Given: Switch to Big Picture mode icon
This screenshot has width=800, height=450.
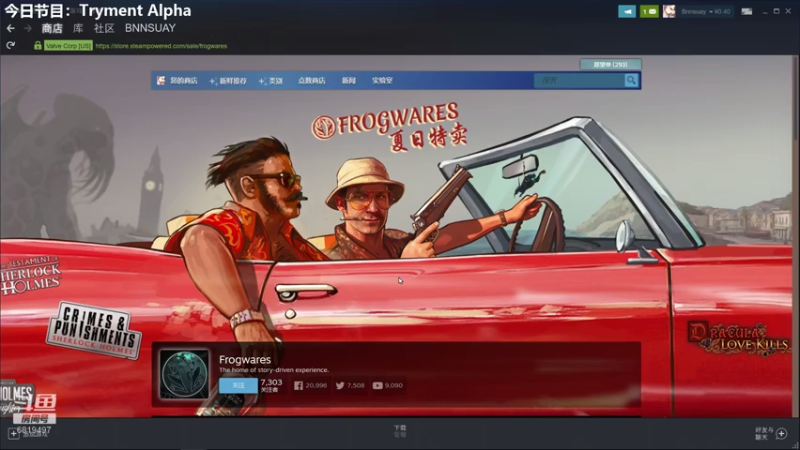Looking at the screenshot, I should [x=746, y=11].
